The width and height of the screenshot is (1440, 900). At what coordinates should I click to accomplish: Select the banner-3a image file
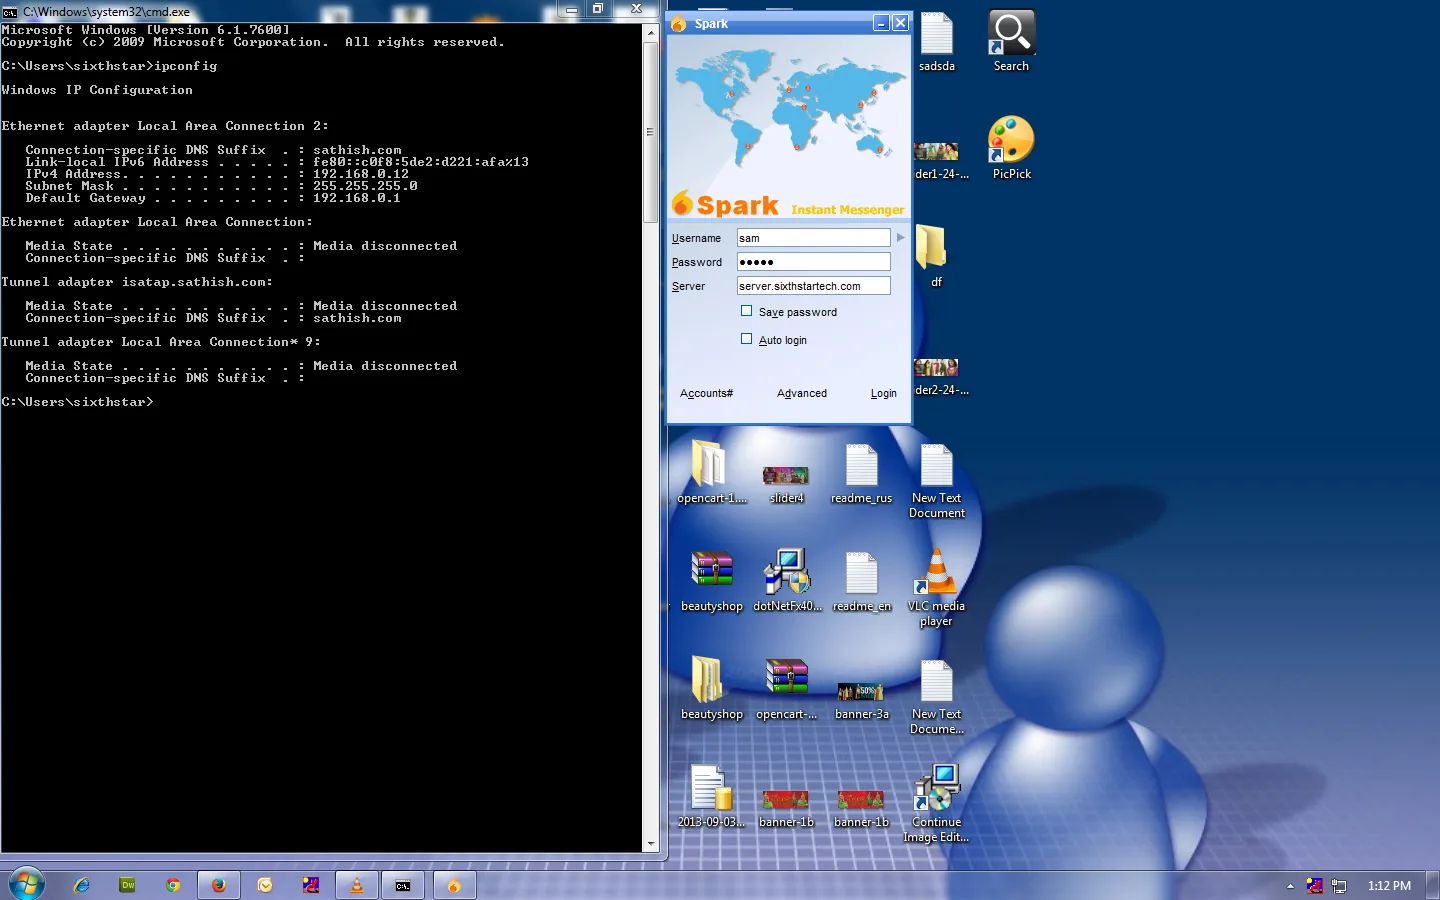[861, 692]
